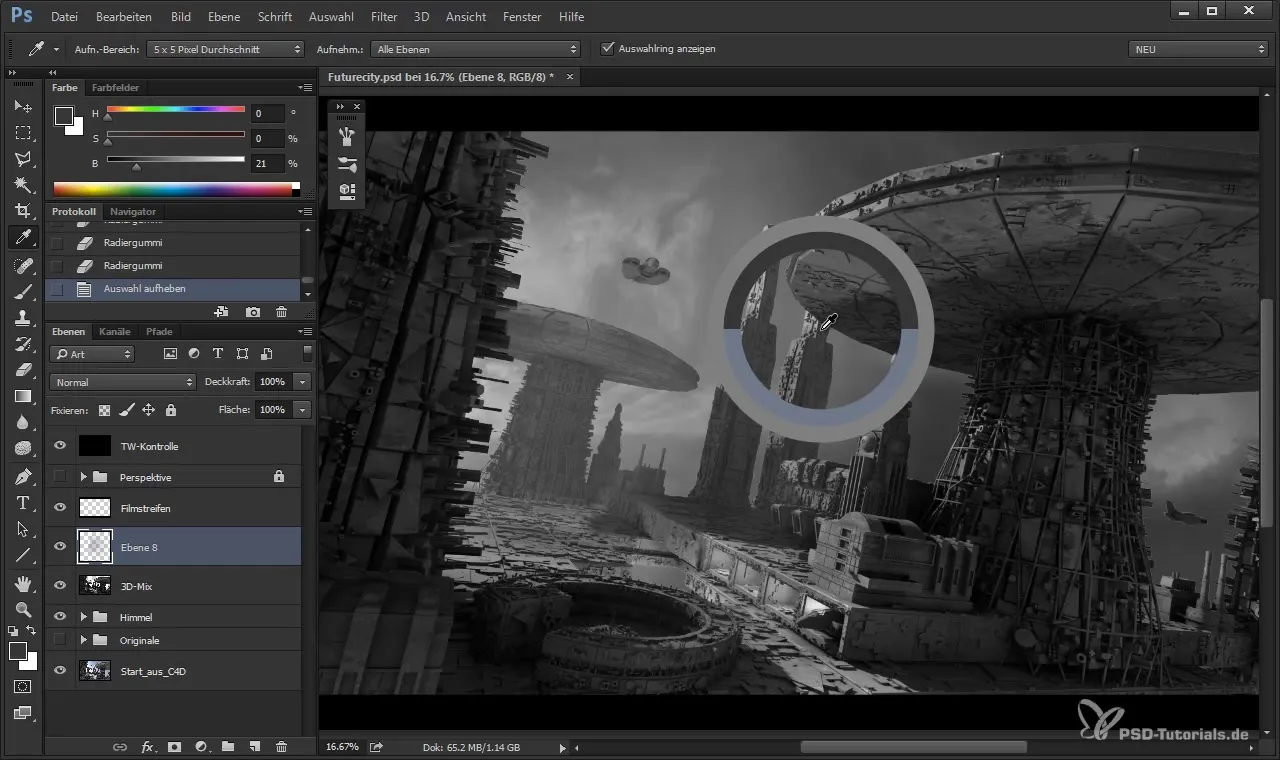Show the Originale group
Viewport: 1280px width, 760px height.
tap(59, 640)
